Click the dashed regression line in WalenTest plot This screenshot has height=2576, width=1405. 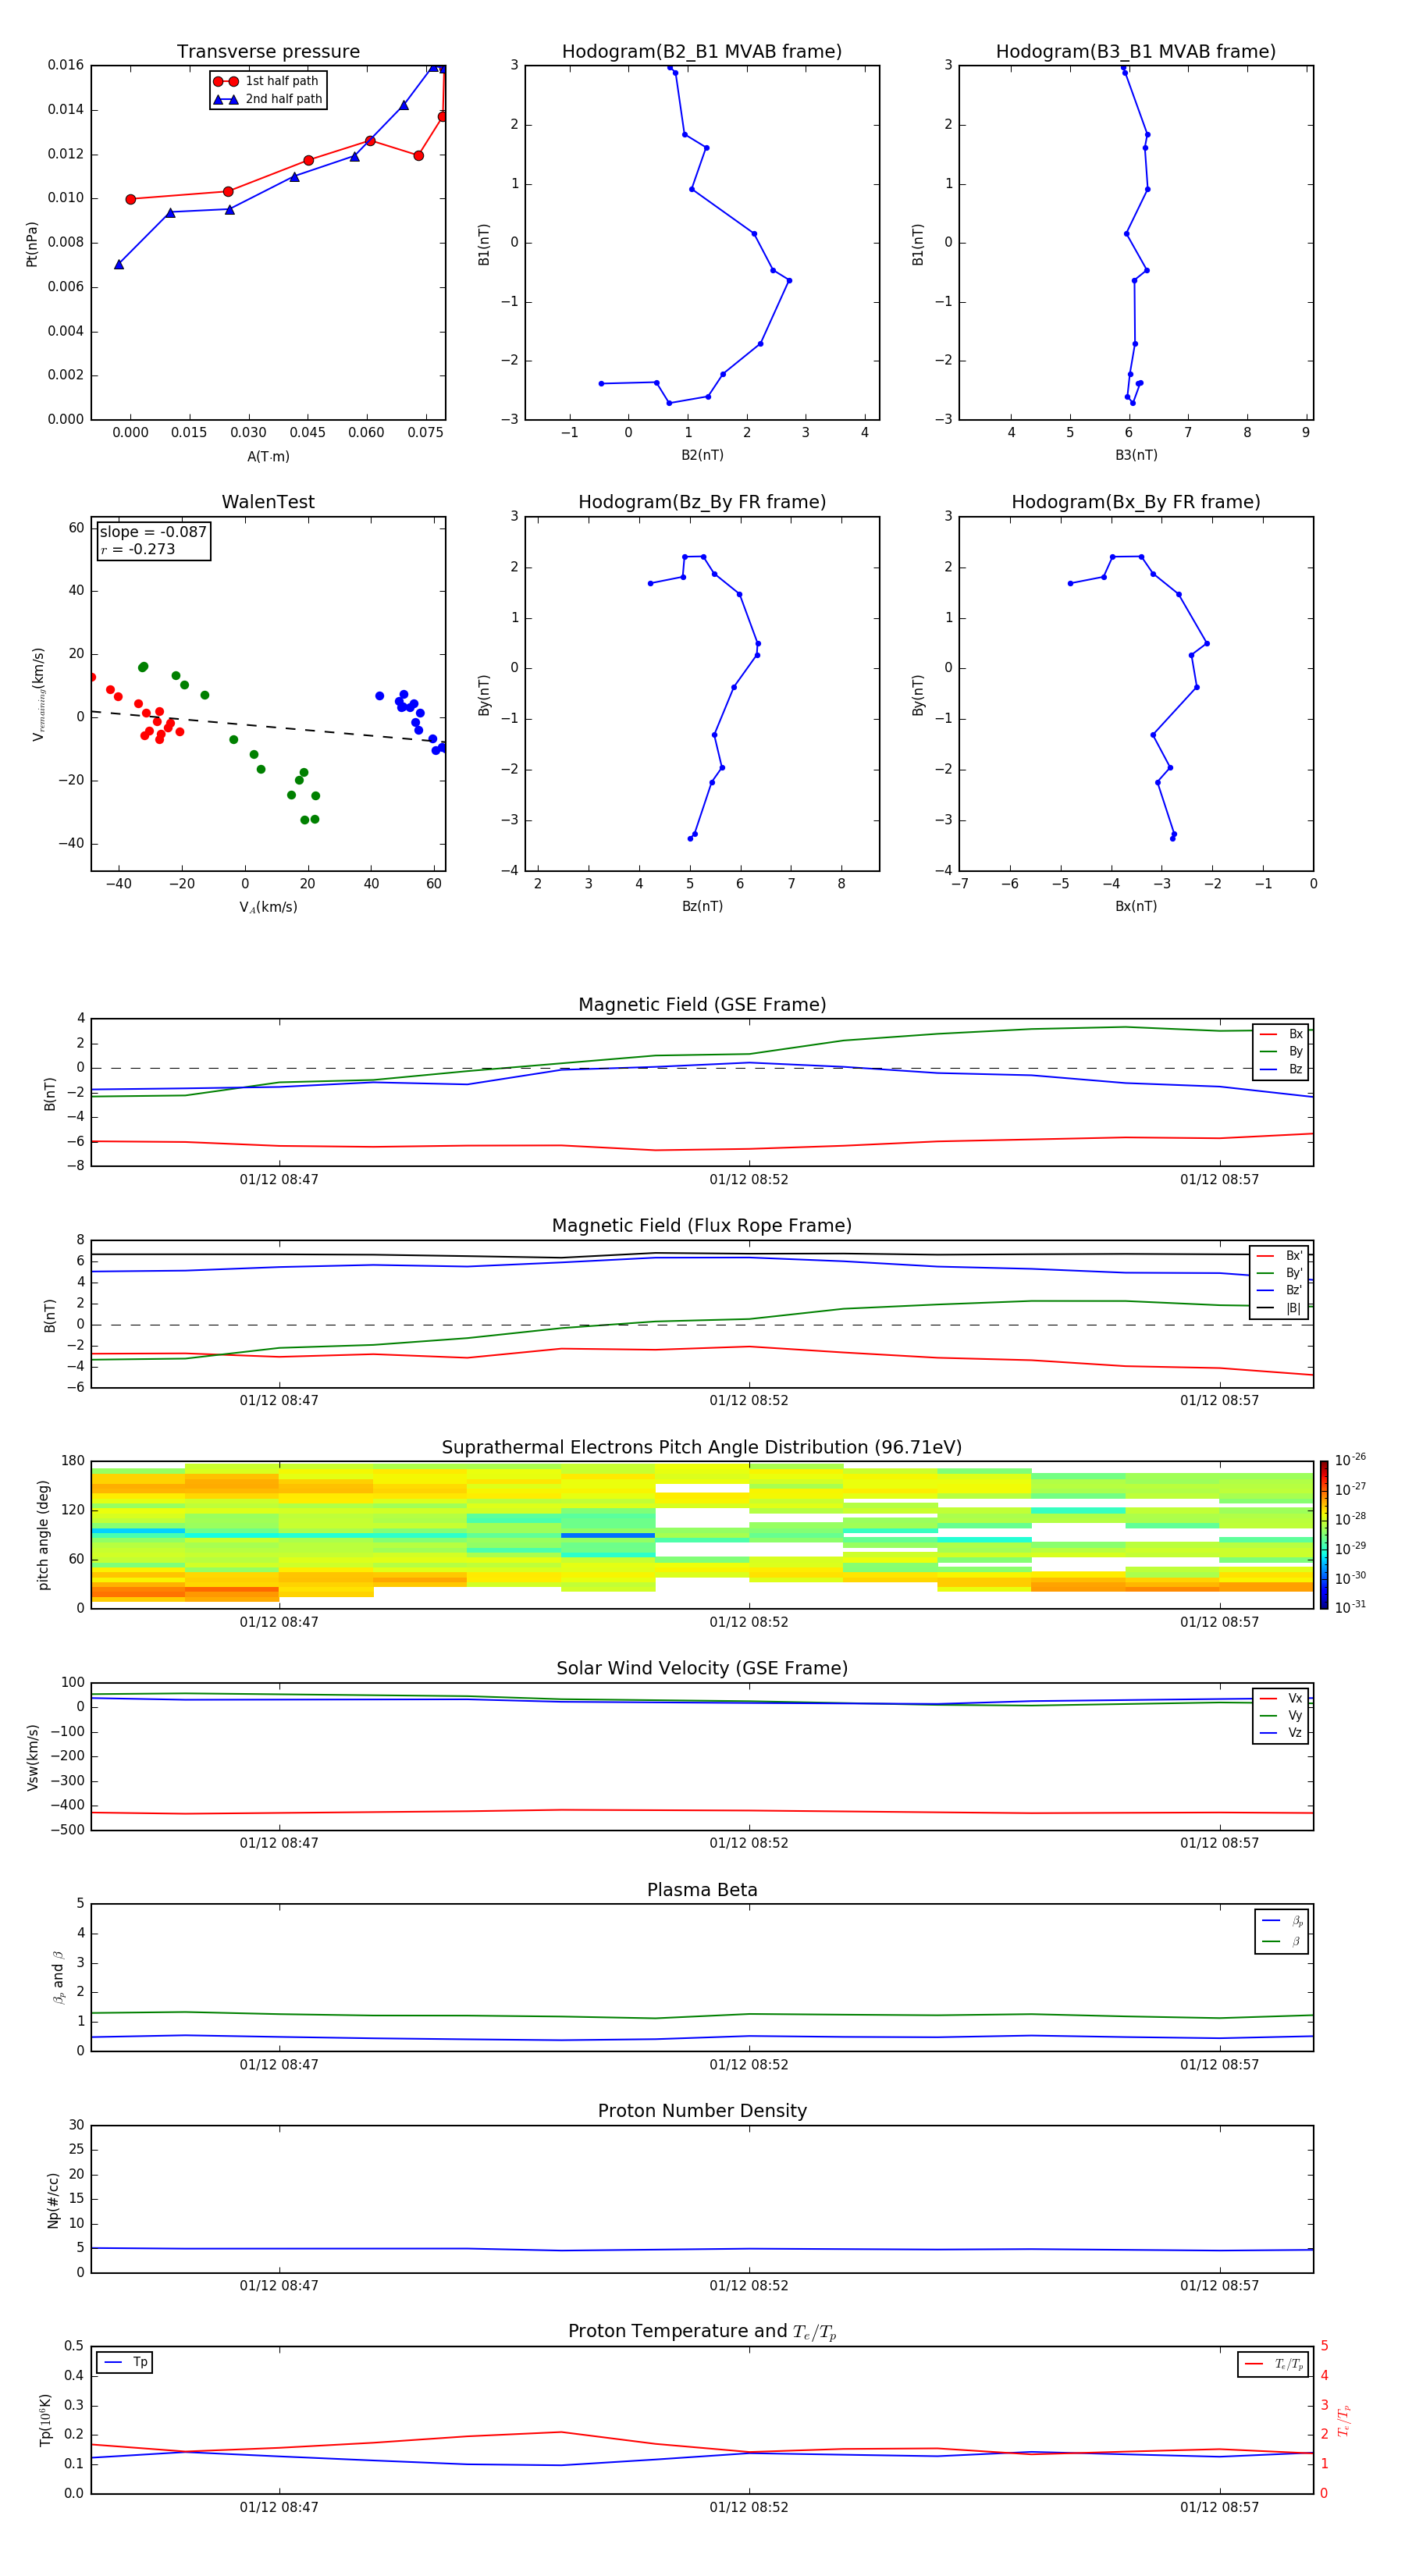point(268,727)
